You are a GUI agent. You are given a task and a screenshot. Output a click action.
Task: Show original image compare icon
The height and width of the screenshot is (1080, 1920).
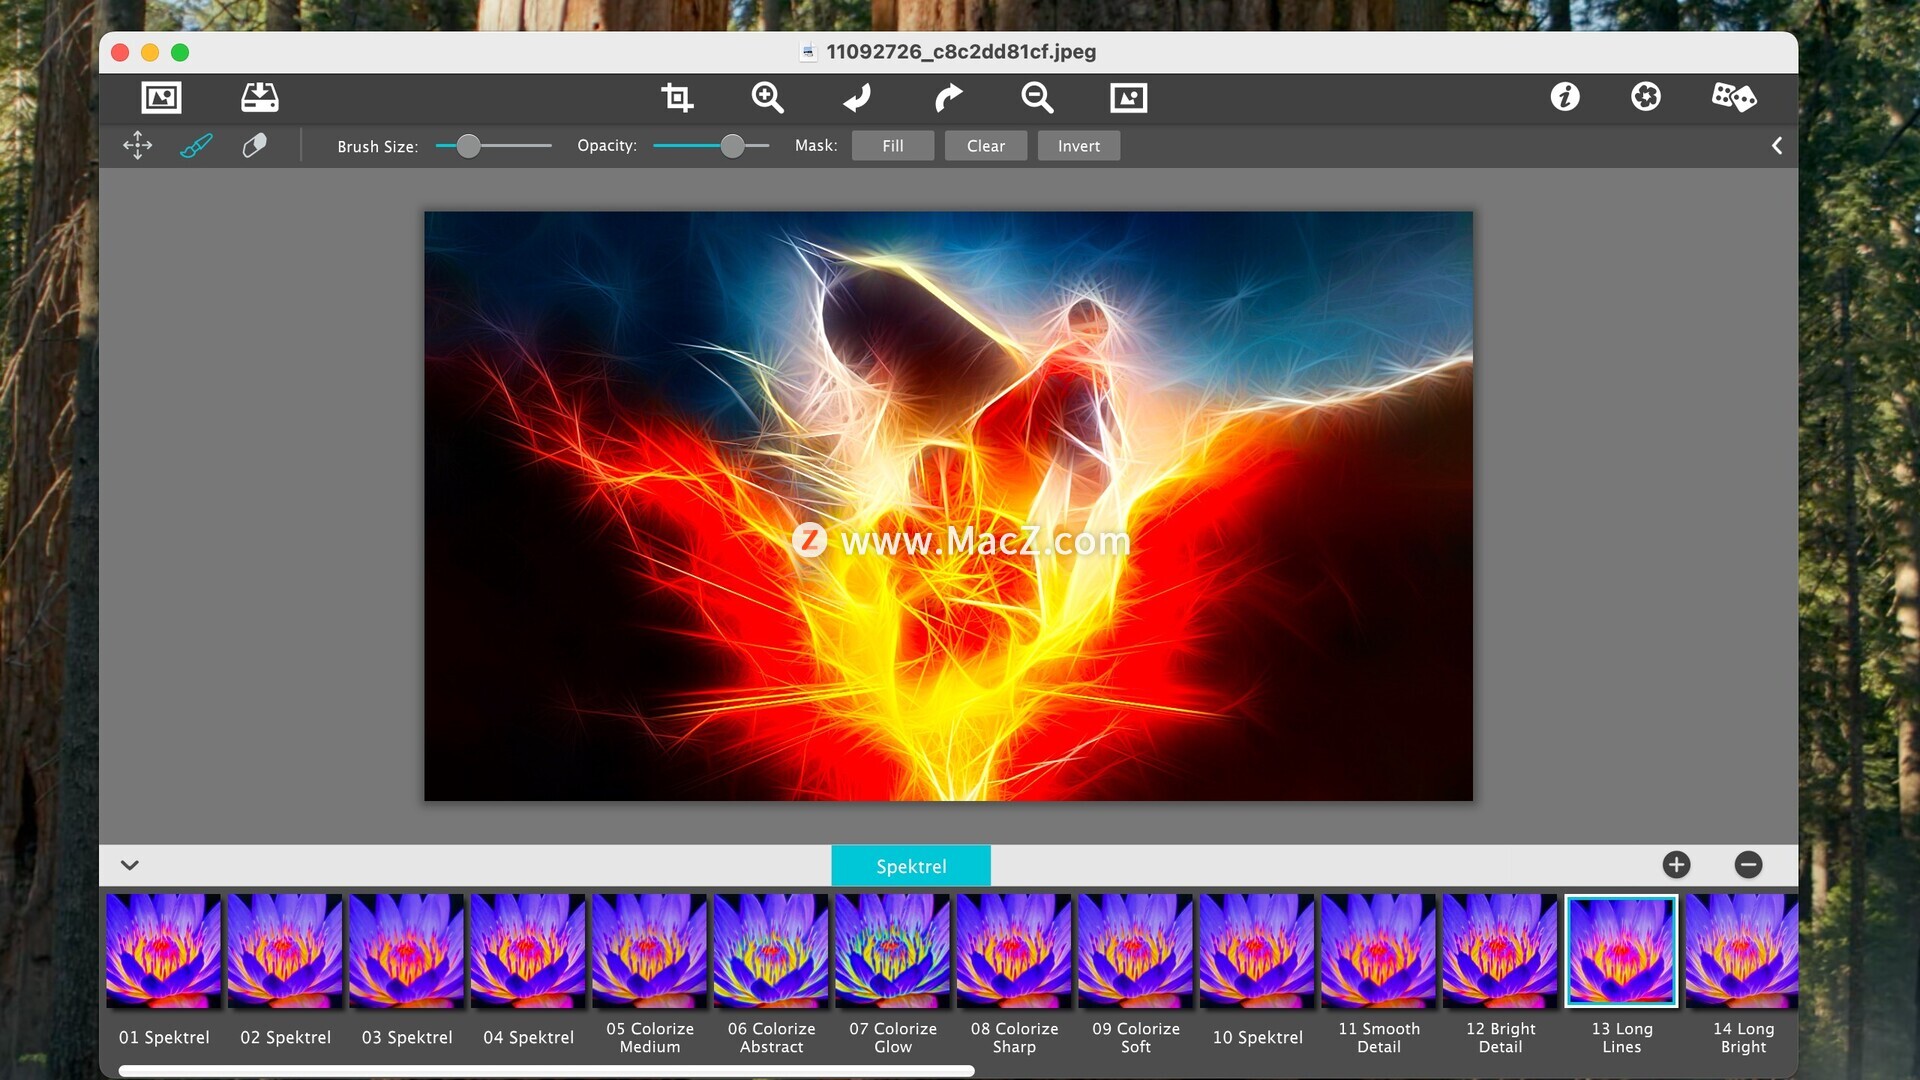(x=1128, y=97)
